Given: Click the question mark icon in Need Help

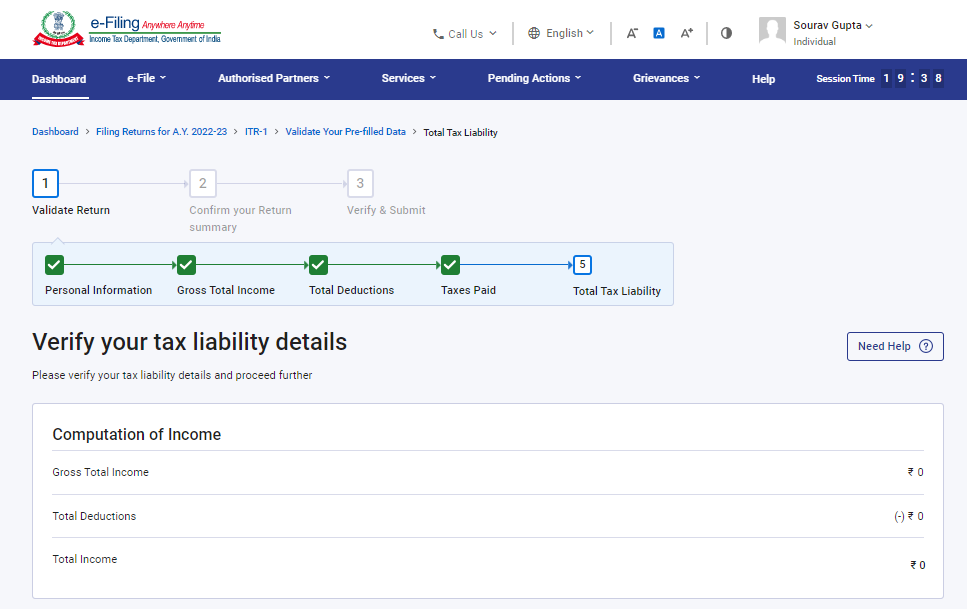Looking at the screenshot, I should click(926, 346).
